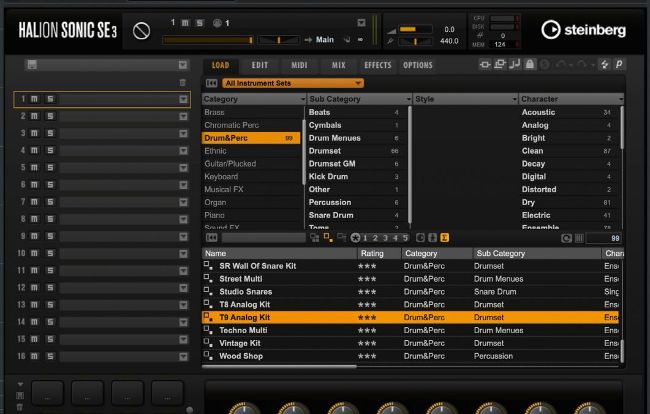Open slot 1 program dropdown arrow

coord(183,99)
